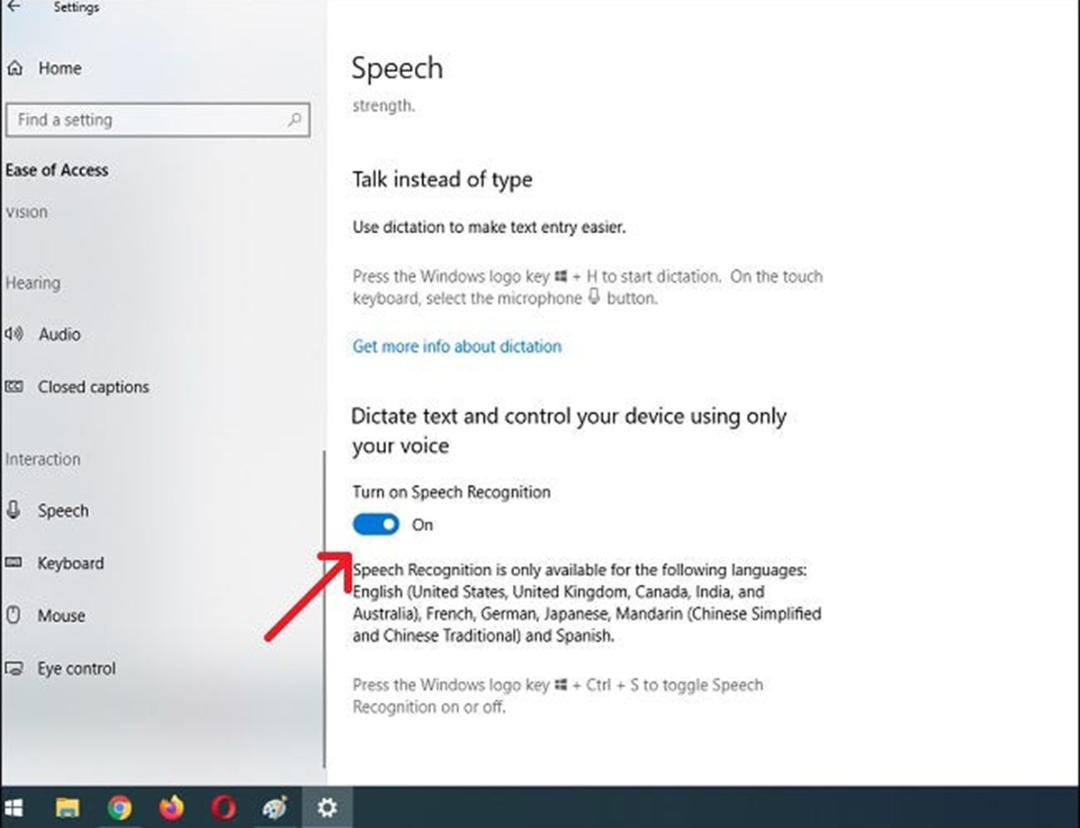
Task: Click the Home house icon
Action: tap(15, 68)
